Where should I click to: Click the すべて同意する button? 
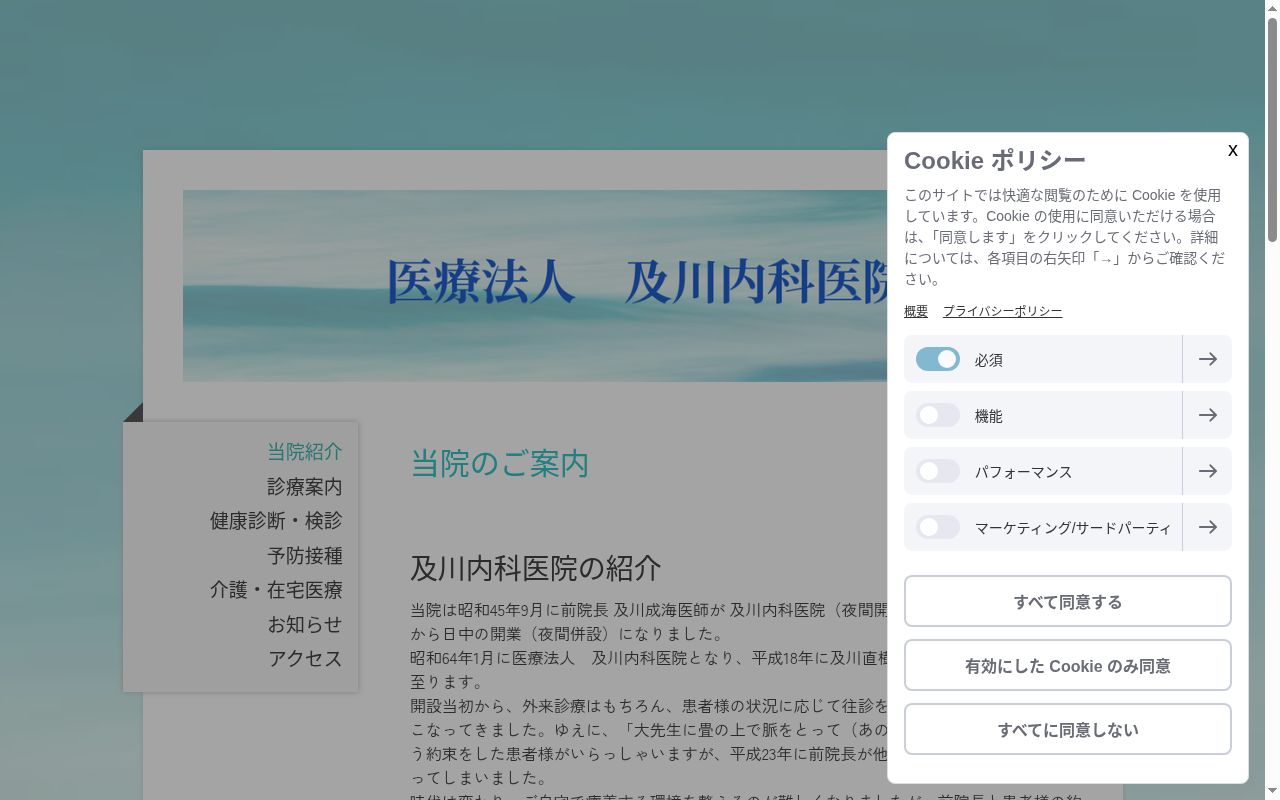coord(1068,601)
